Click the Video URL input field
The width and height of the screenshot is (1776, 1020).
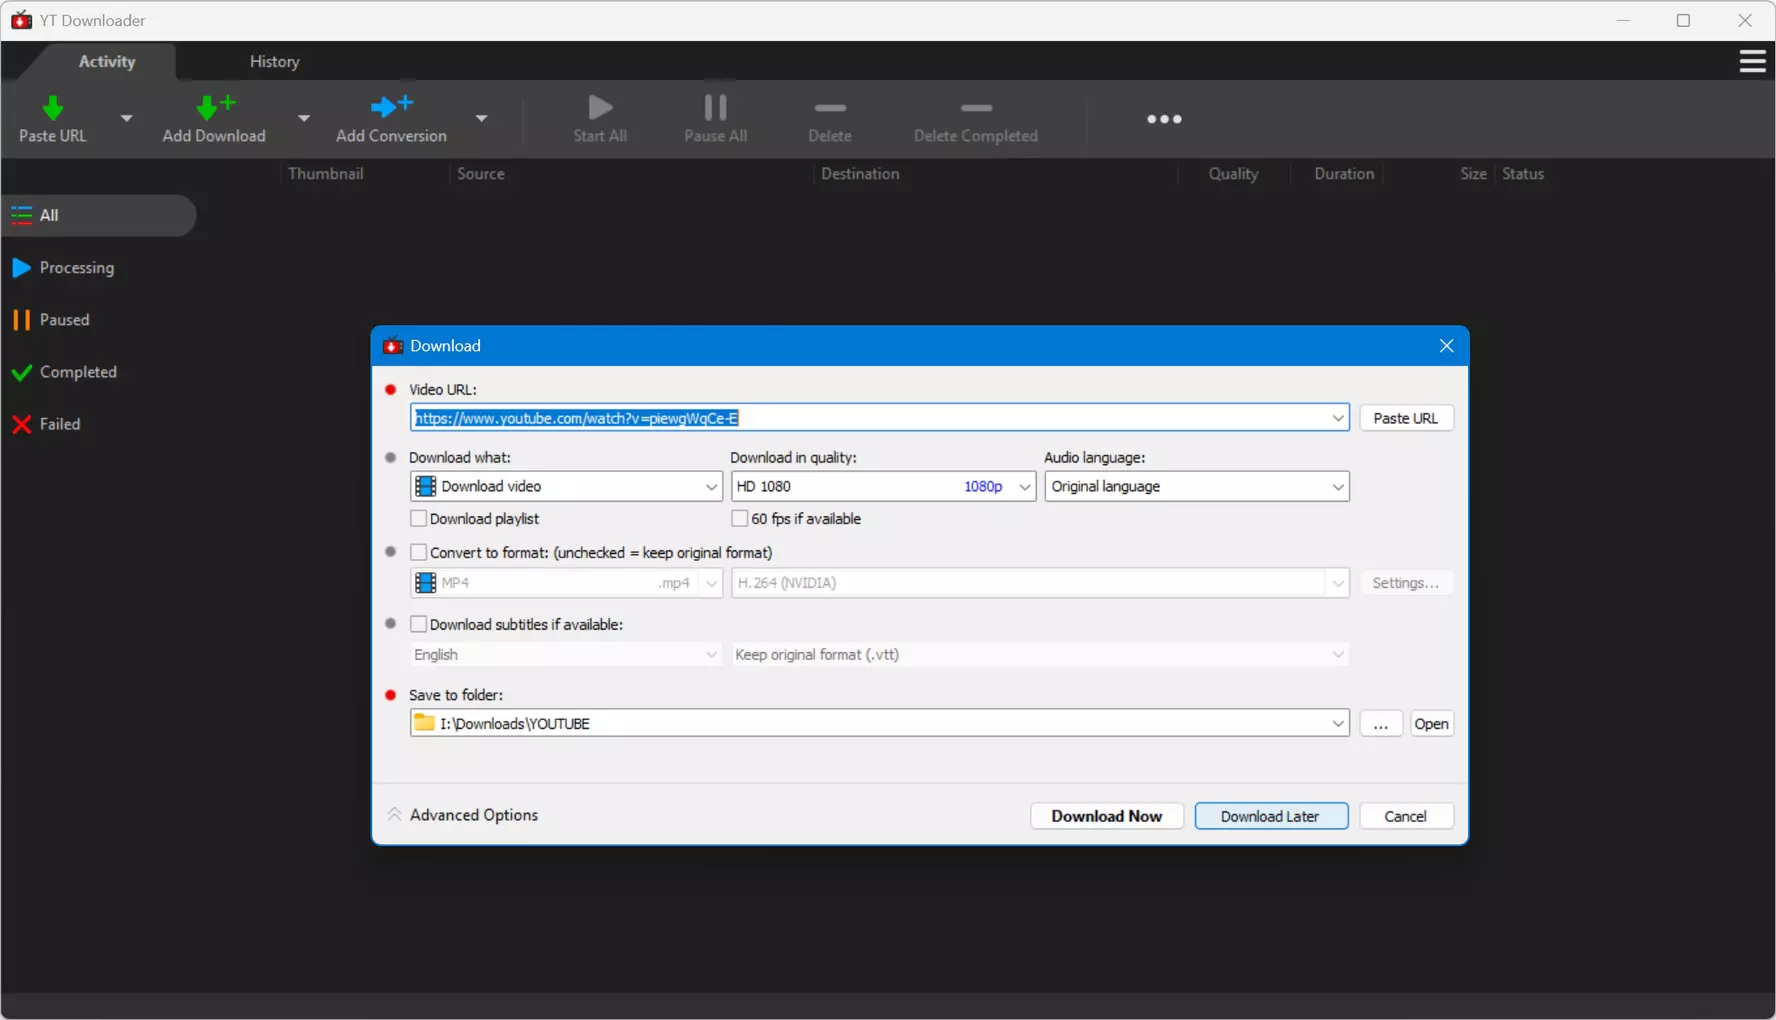[x=868, y=418]
